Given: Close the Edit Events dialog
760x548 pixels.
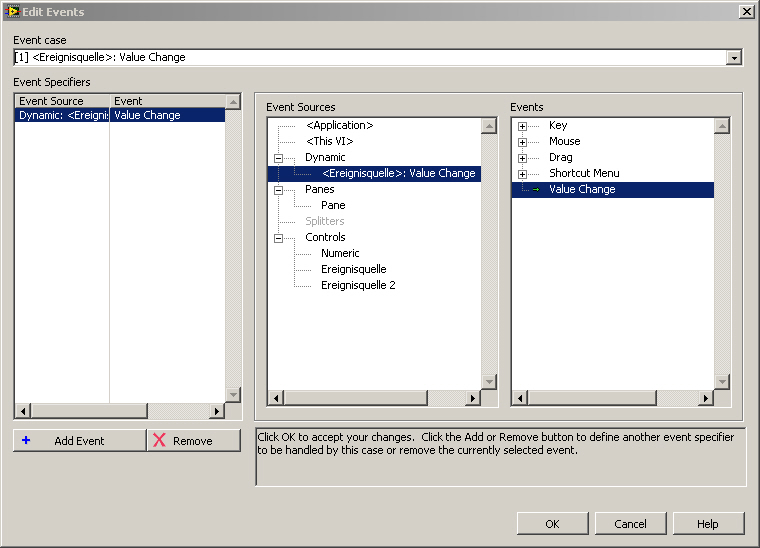Looking at the screenshot, I should pos(747,12).
